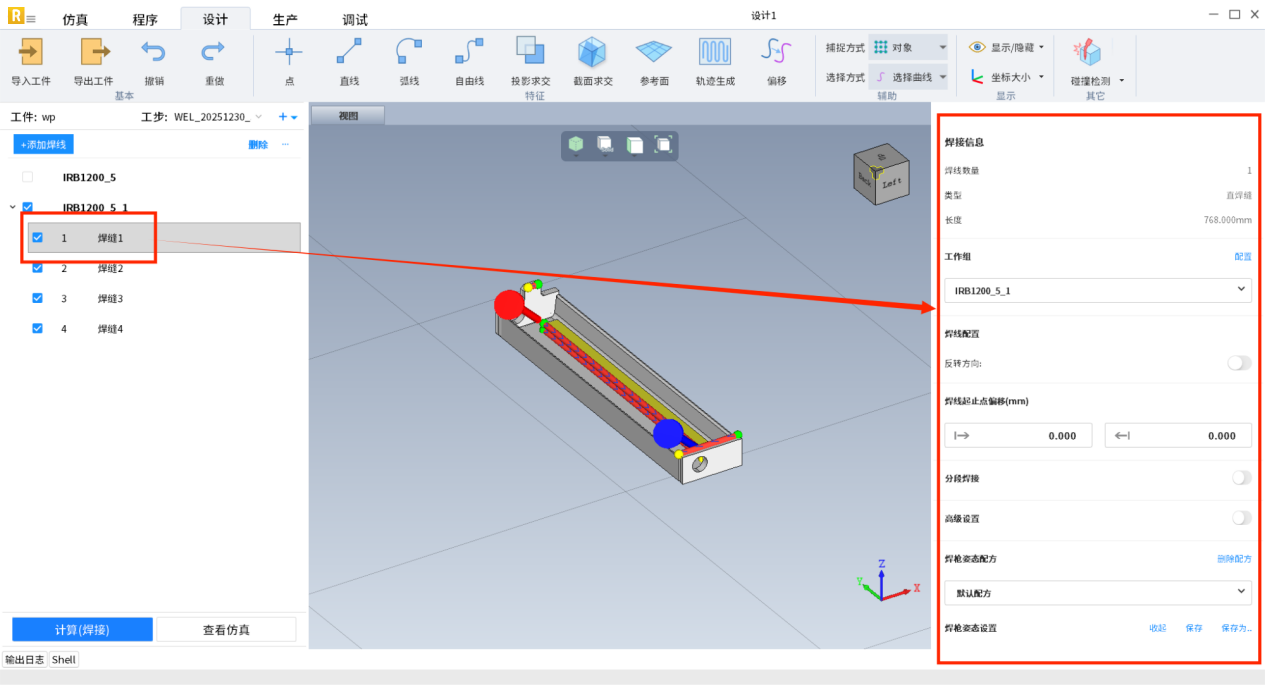
Task: Select the 直线 line tool
Action: tap(349, 52)
